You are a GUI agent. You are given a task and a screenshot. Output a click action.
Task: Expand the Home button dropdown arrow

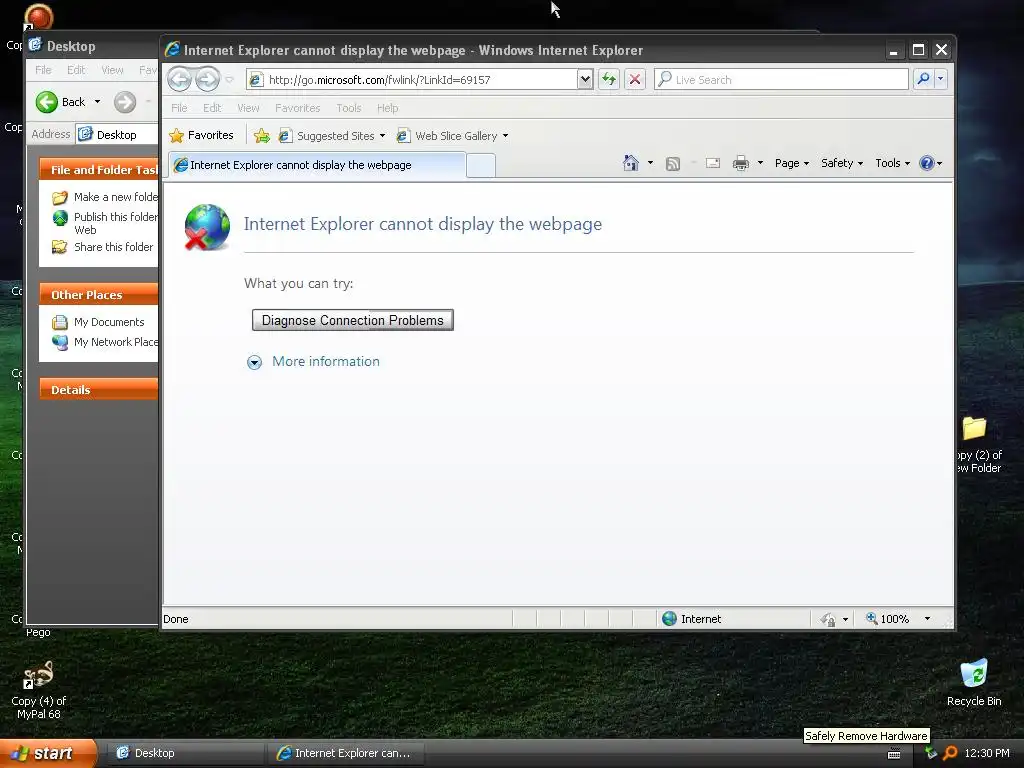pos(650,163)
